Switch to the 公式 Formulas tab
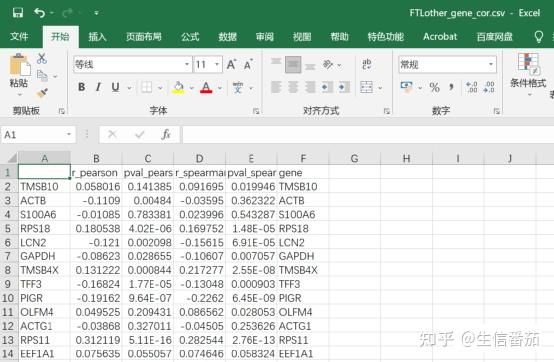 [190, 37]
